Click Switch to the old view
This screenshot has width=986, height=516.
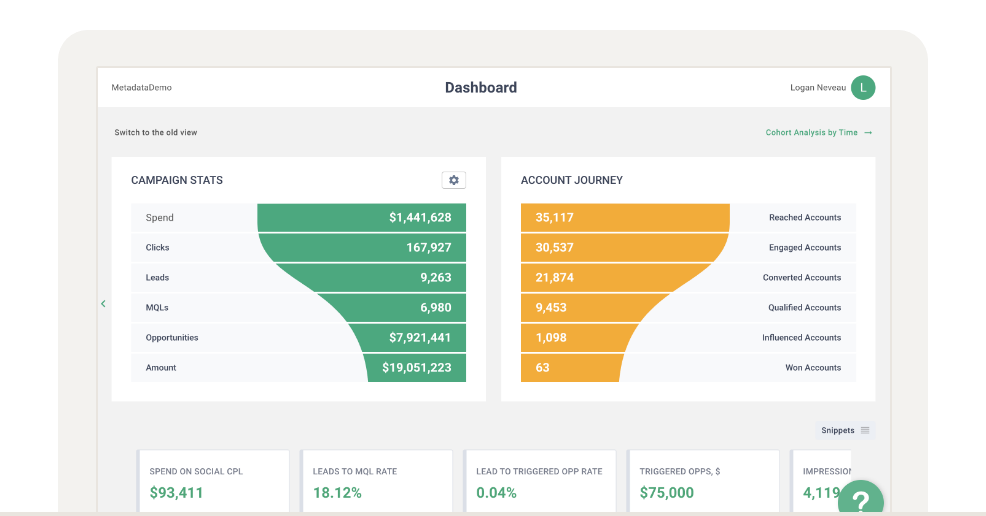(x=155, y=133)
